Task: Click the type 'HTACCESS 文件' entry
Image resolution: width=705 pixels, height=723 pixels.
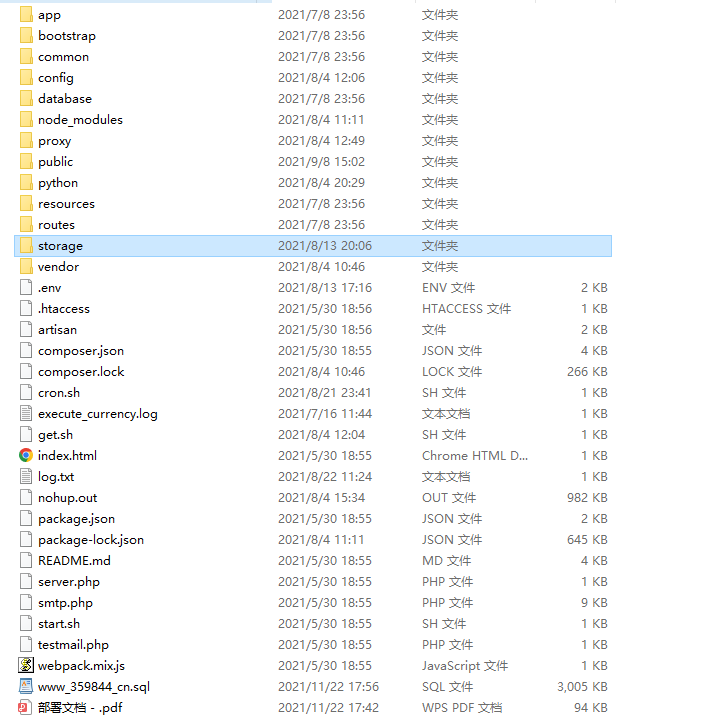Action: [x=466, y=308]
